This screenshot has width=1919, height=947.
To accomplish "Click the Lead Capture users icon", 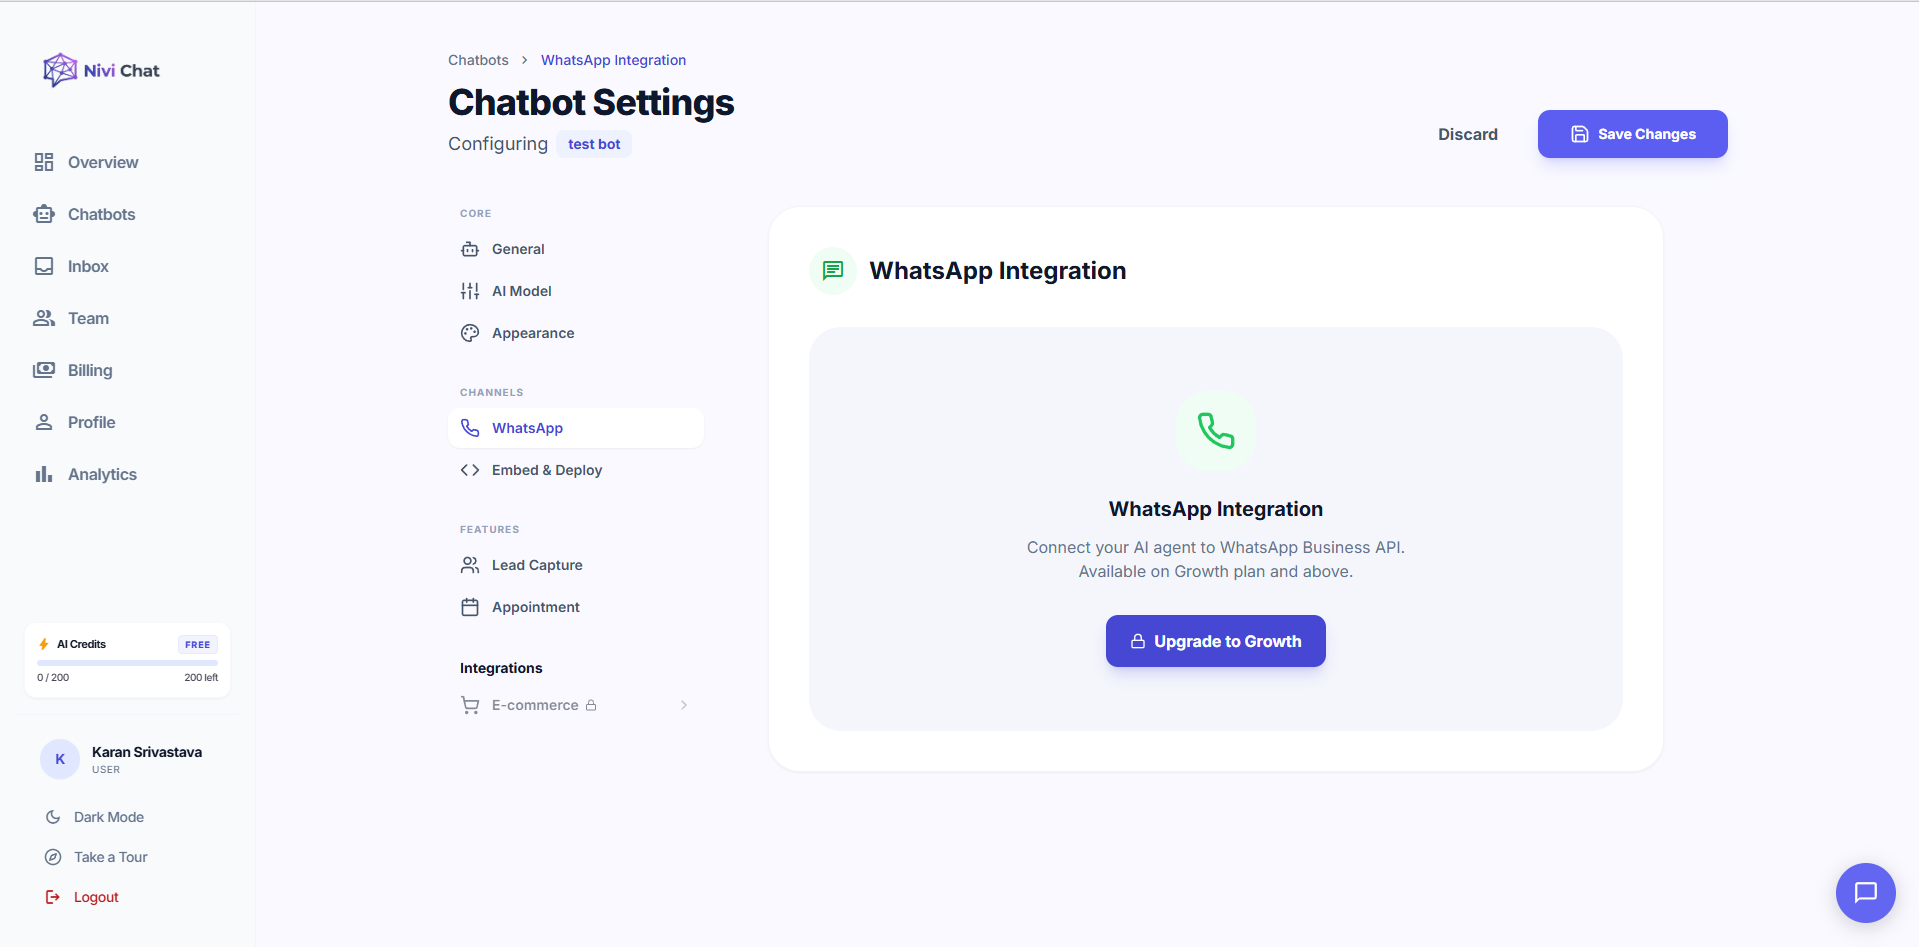I will [x=470, y=565].
